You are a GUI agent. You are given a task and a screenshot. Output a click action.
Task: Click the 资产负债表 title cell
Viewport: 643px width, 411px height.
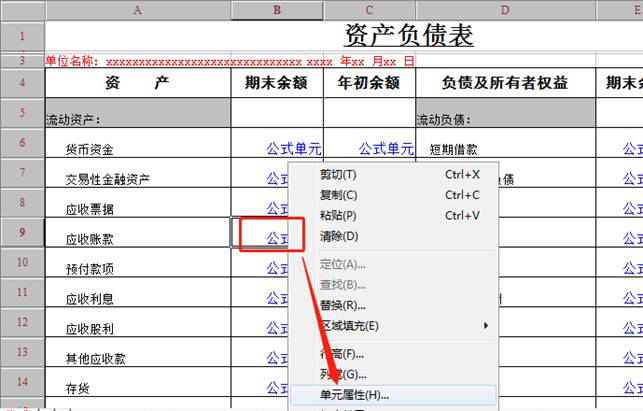pos(408,35)
